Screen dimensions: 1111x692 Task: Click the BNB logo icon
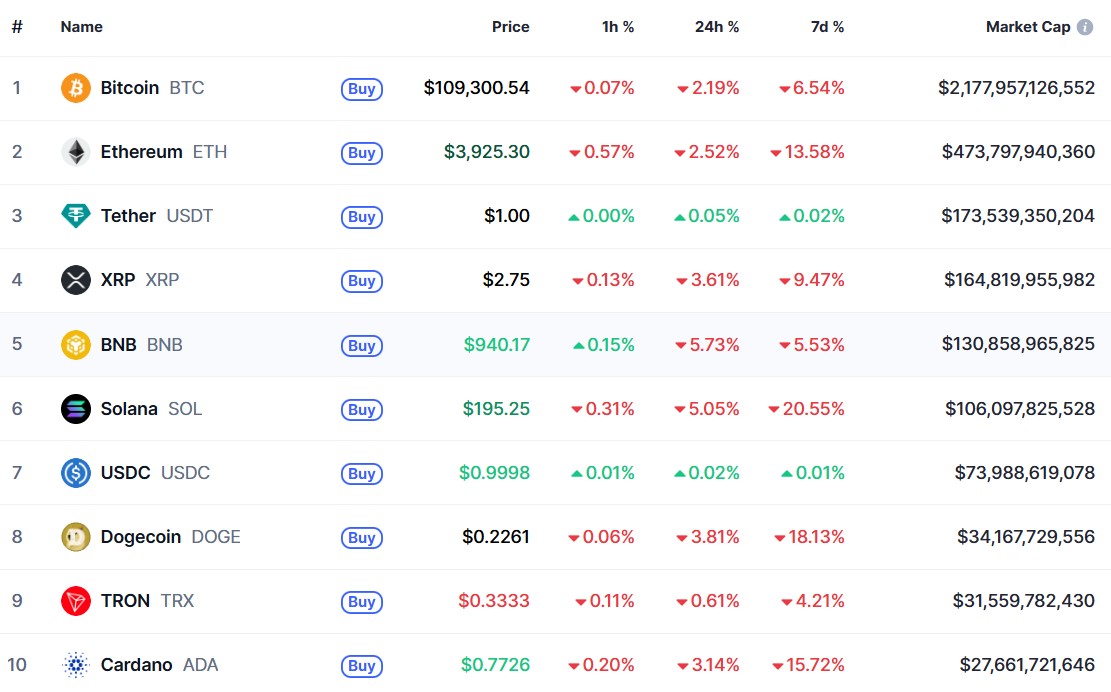click(x=76, y=345)
